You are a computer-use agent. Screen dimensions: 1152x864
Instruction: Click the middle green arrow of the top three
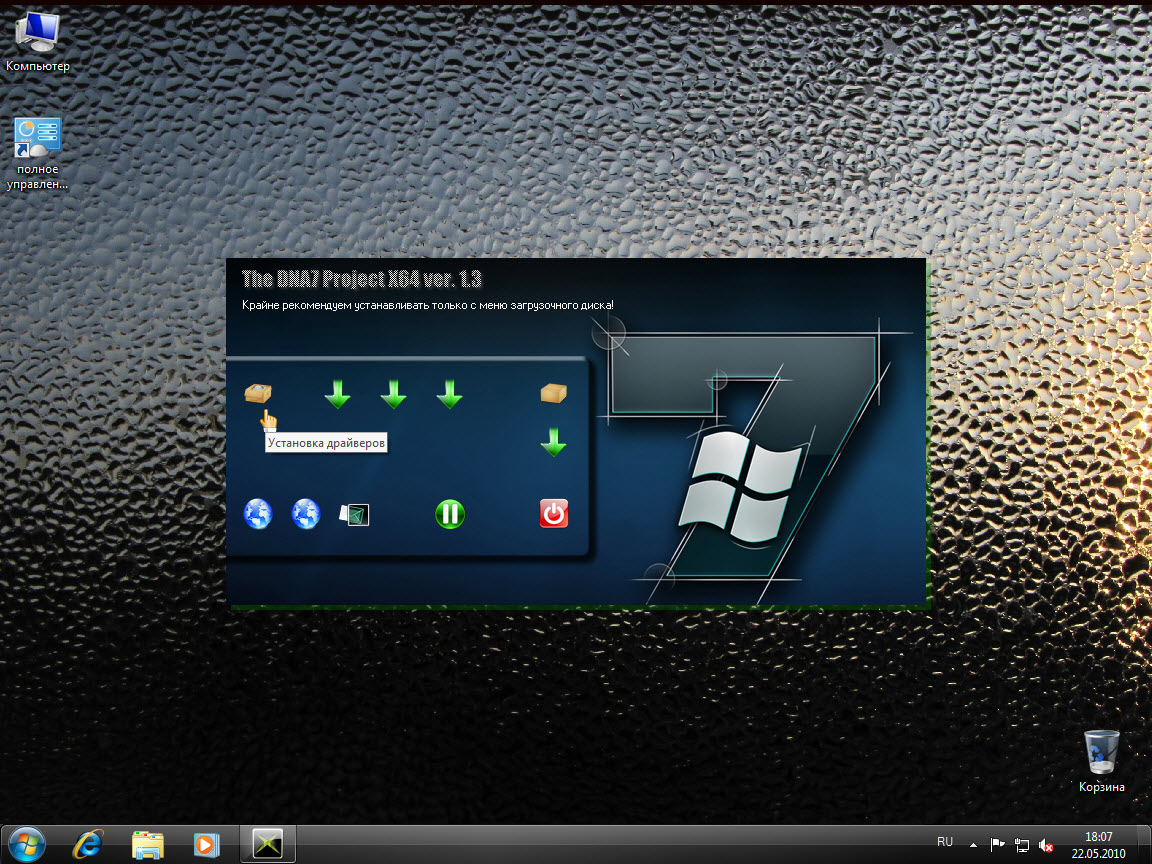point(394,394)
